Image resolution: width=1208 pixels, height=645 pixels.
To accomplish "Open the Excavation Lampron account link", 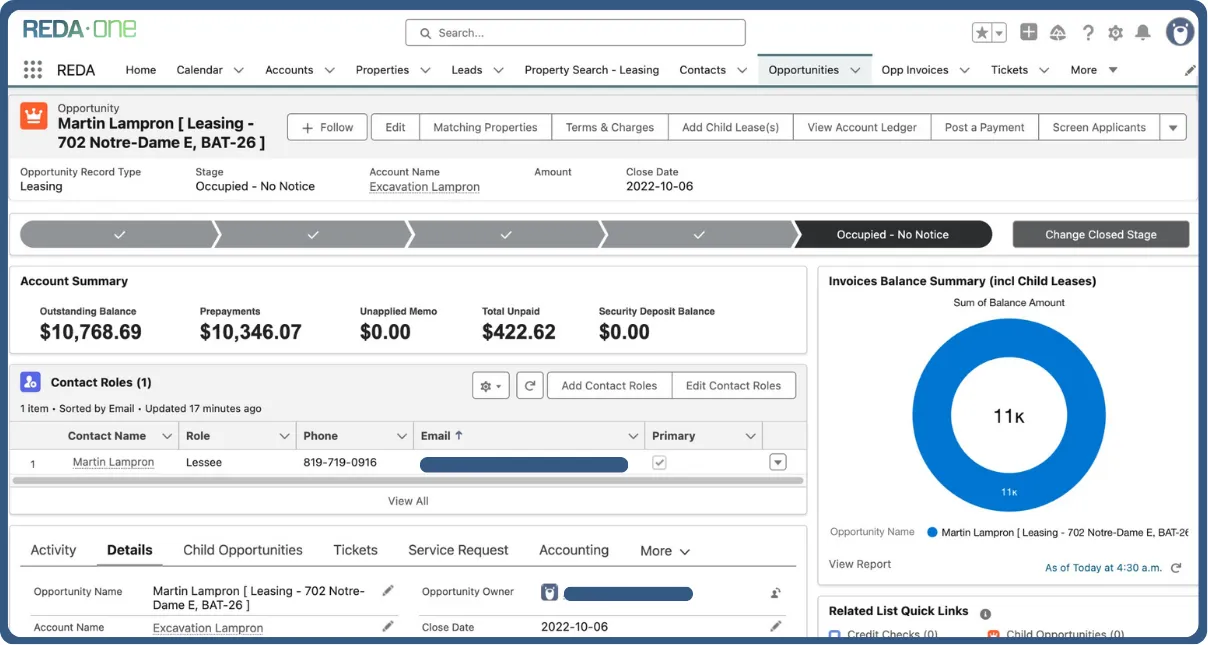I will [x=423, y=186].
